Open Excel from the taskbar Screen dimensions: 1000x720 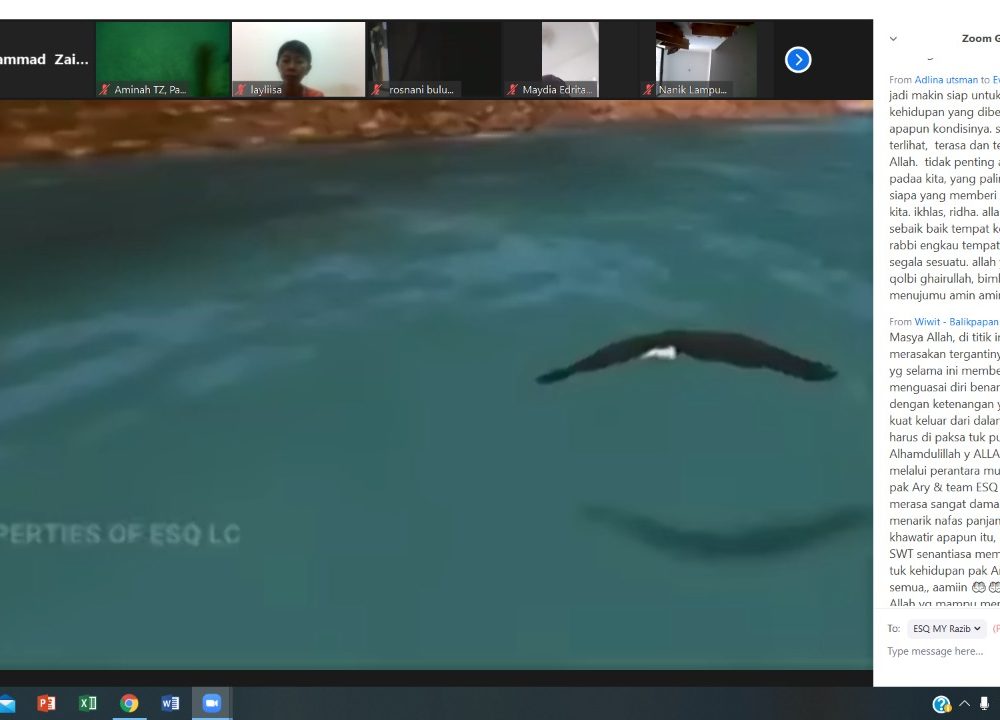pyautogui.click(x=88, y=703)
